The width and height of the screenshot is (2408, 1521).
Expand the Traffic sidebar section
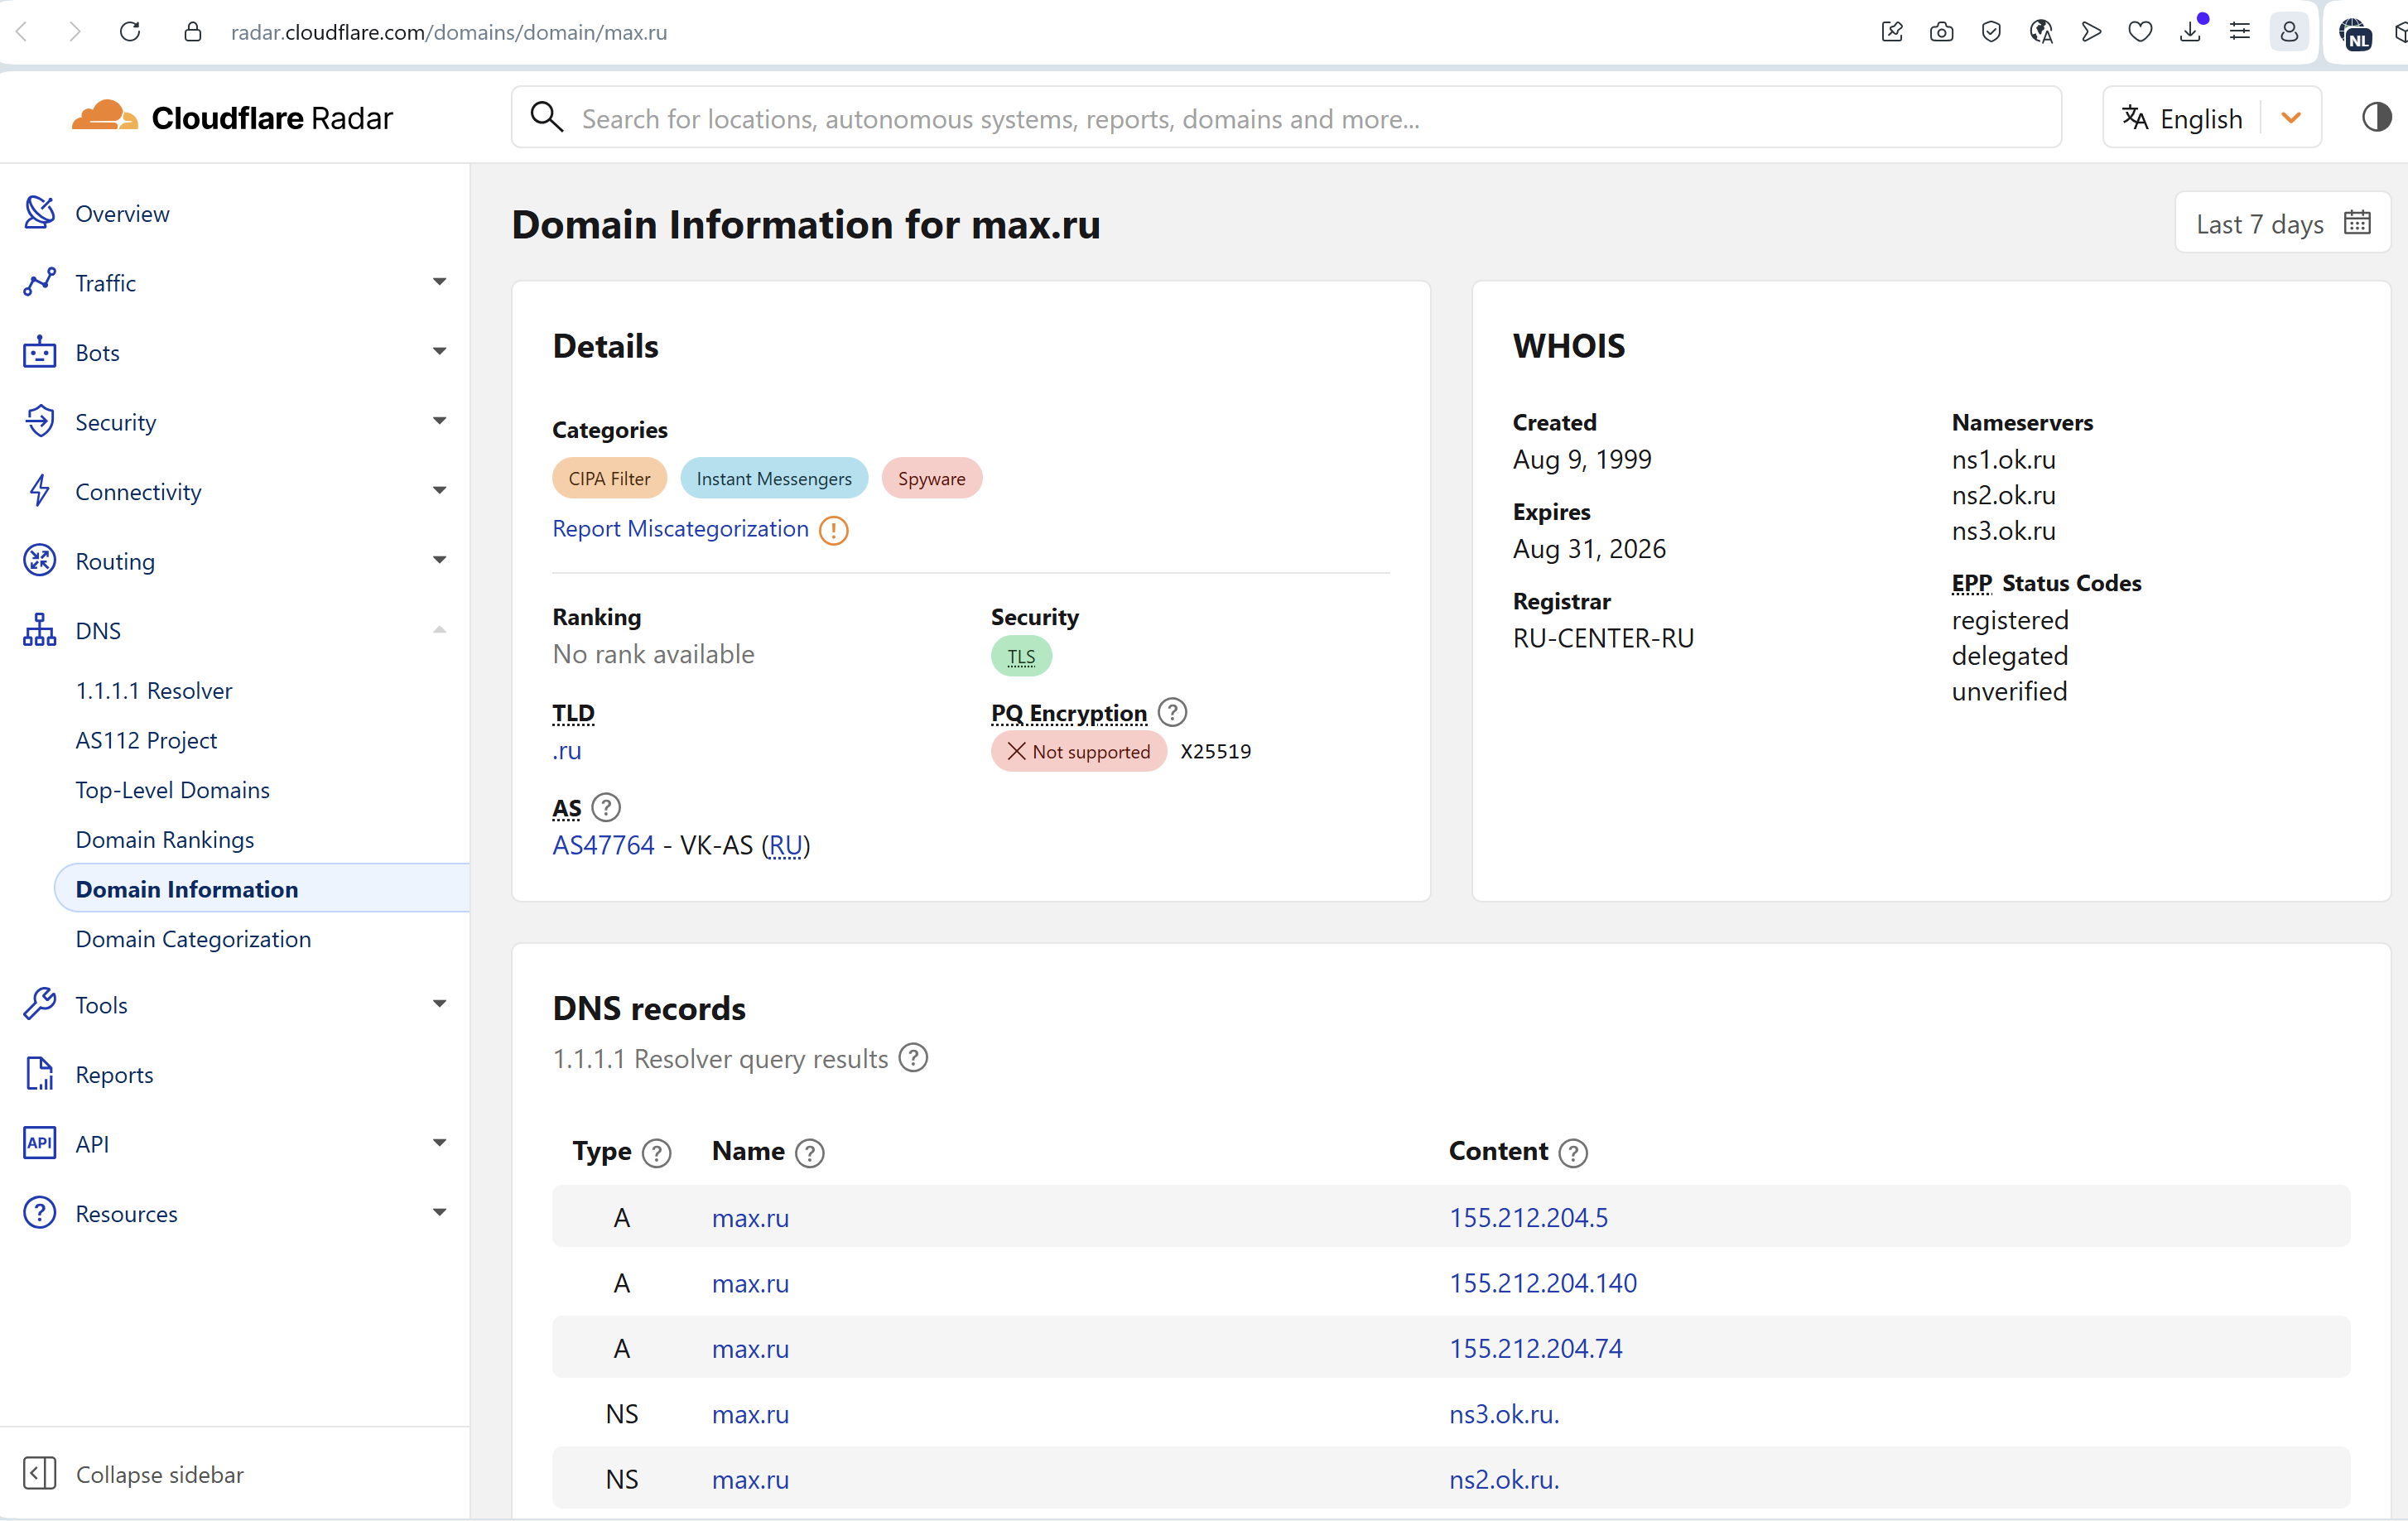[439, 282]
